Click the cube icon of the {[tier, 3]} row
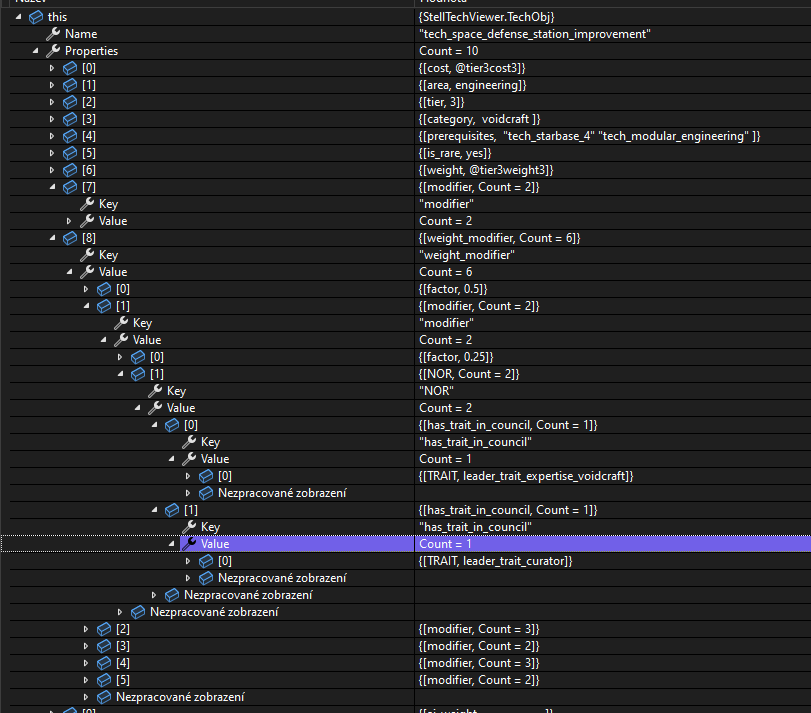 click(x=70, y=102)
